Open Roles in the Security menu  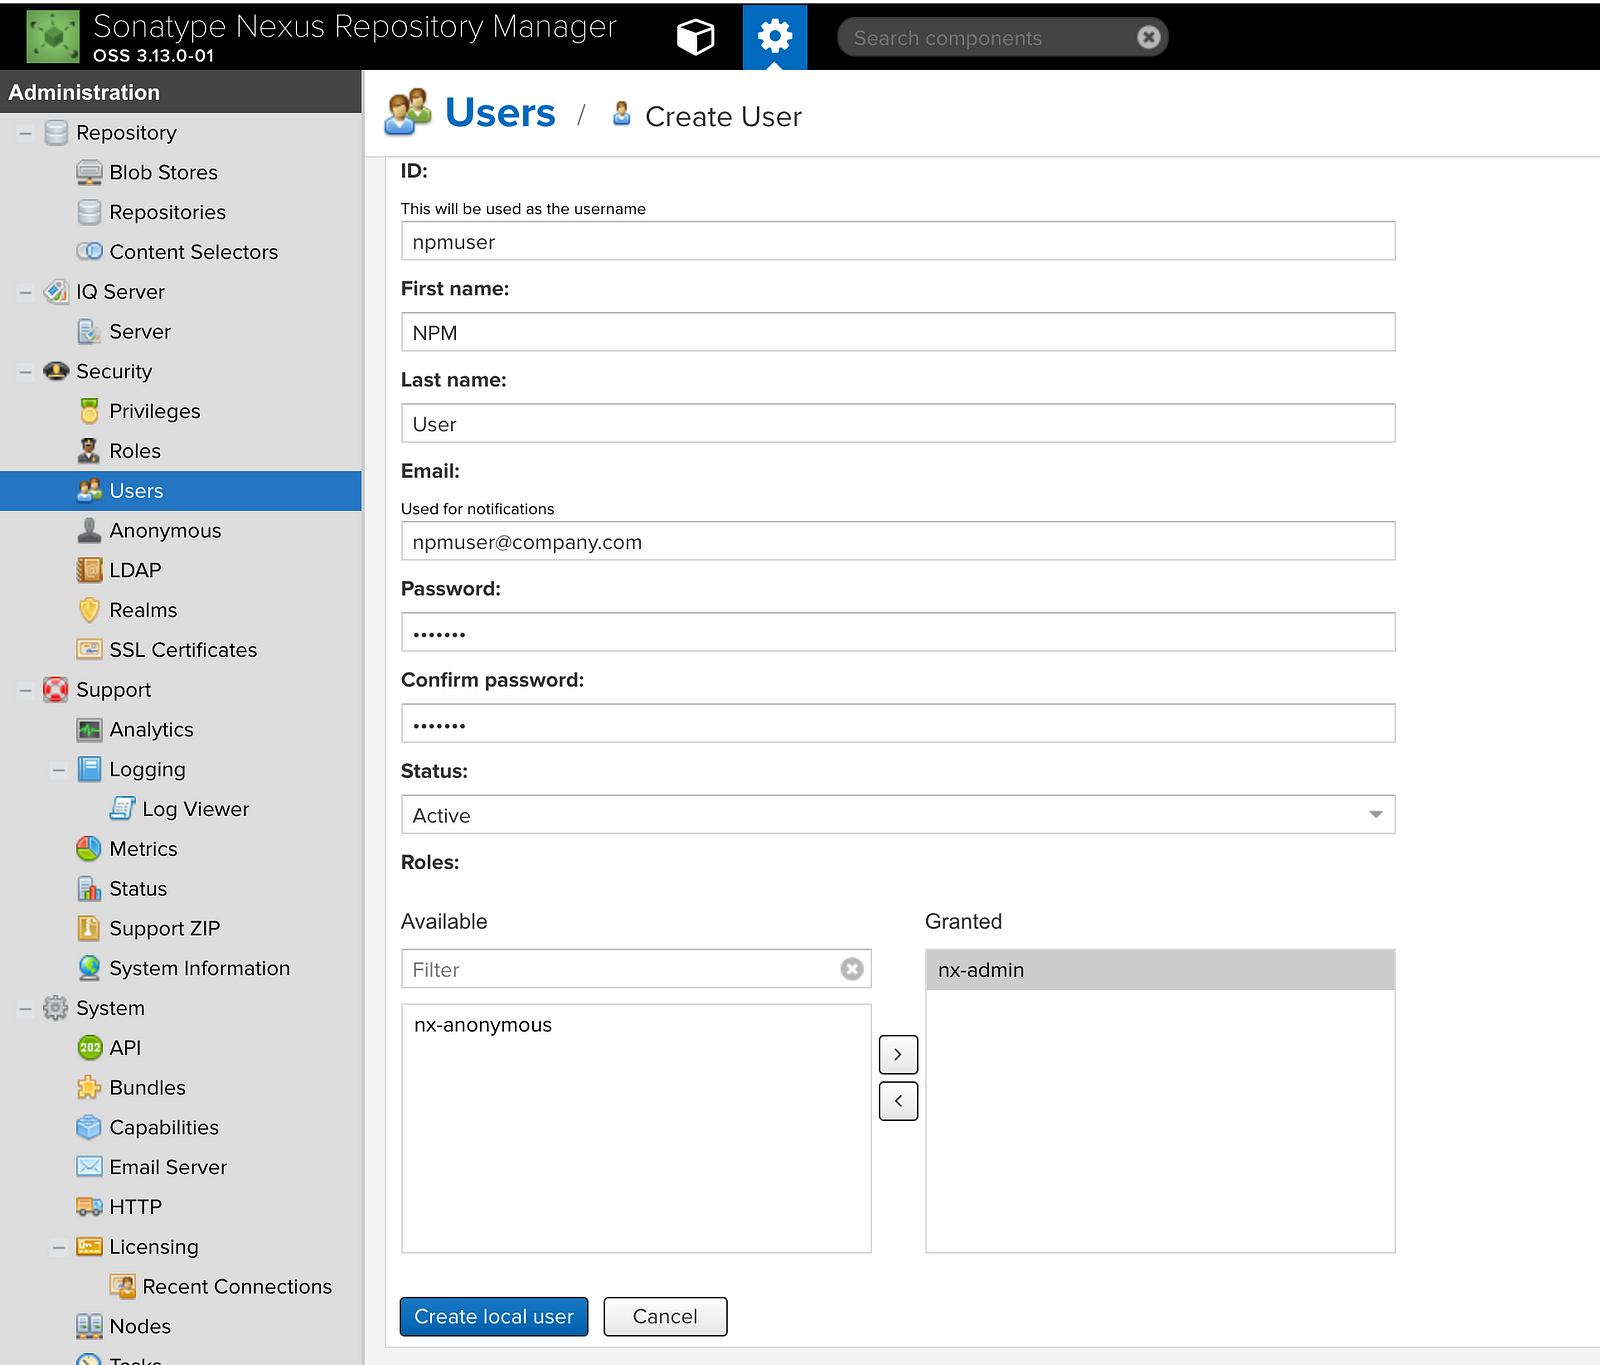coord(135,451)
